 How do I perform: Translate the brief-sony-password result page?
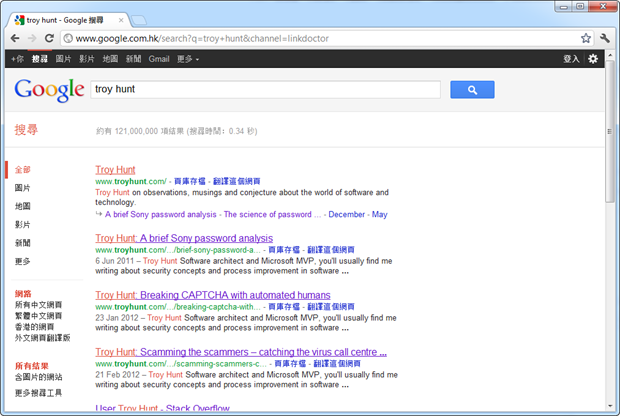331,250
